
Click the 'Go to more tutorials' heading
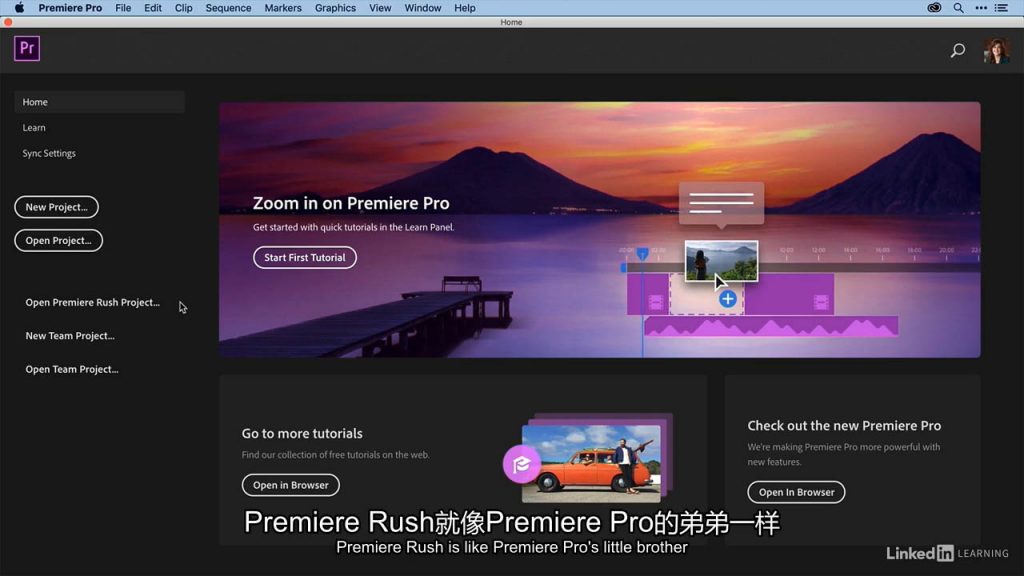(x=302, y=433)
